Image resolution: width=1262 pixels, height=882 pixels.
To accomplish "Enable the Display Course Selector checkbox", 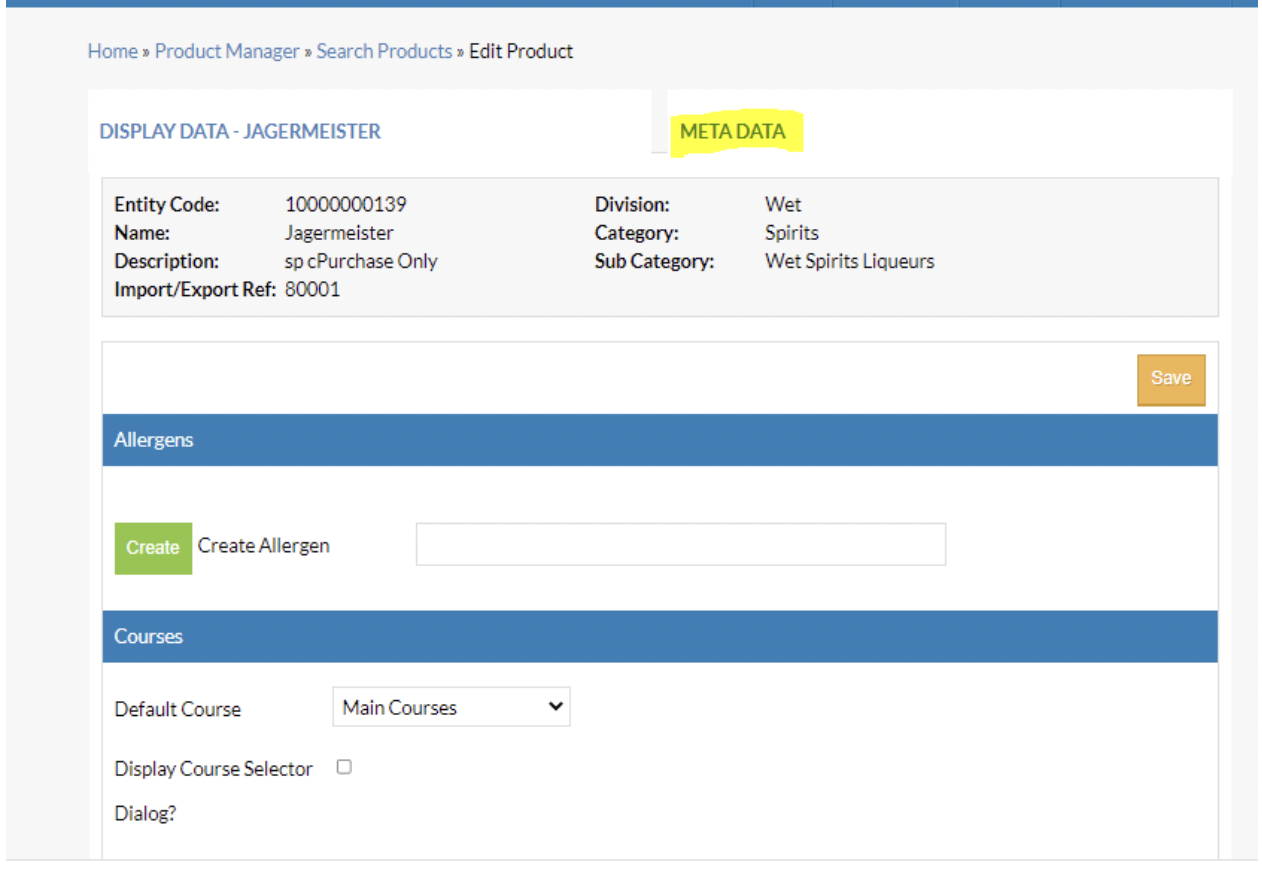I will (x=344, y=767).
